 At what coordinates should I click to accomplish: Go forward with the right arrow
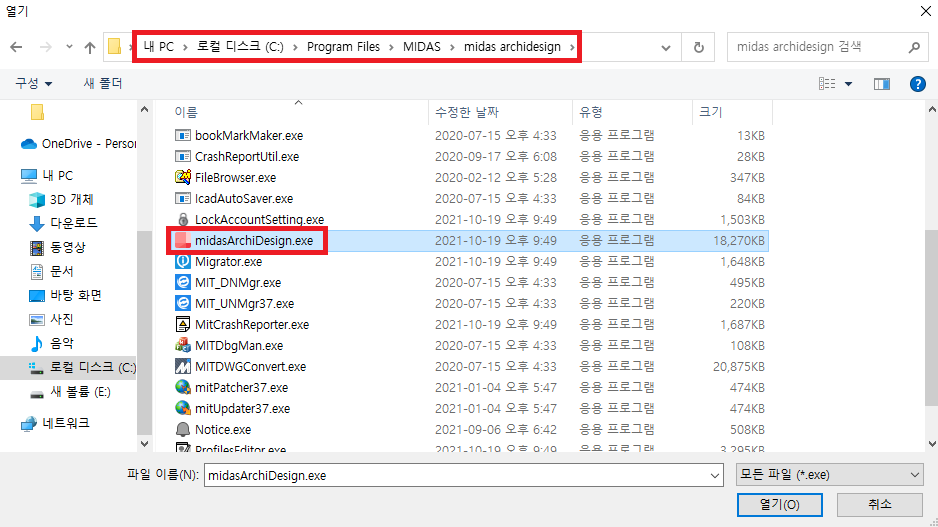point(45,47)
